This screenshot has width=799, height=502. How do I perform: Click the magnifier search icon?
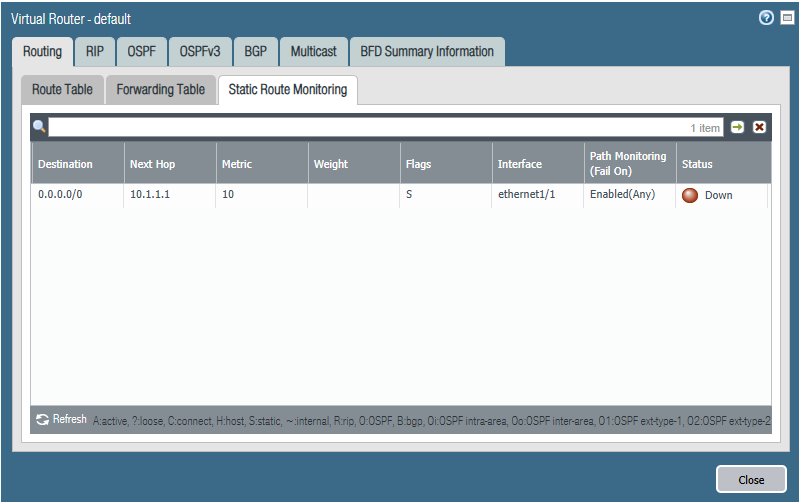pos(39,126)
